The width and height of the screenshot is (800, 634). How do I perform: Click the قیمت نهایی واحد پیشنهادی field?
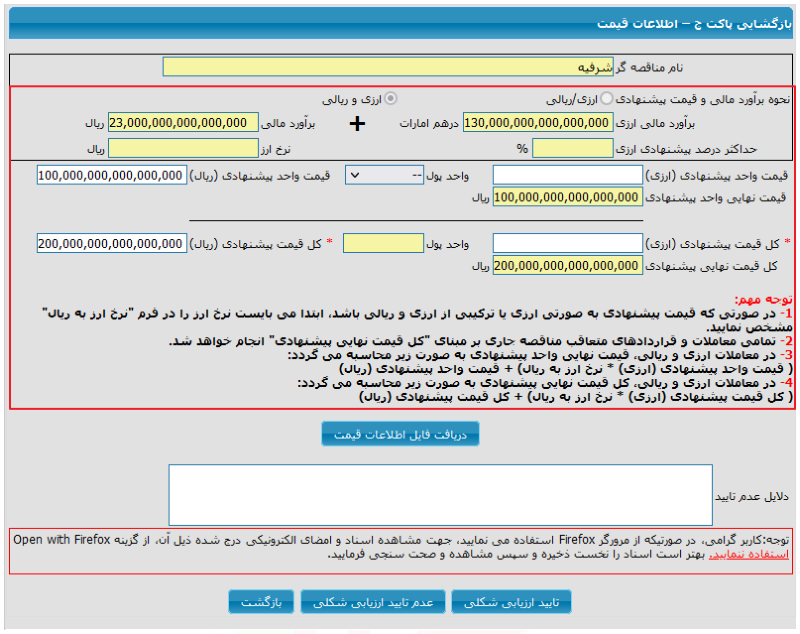567,197
